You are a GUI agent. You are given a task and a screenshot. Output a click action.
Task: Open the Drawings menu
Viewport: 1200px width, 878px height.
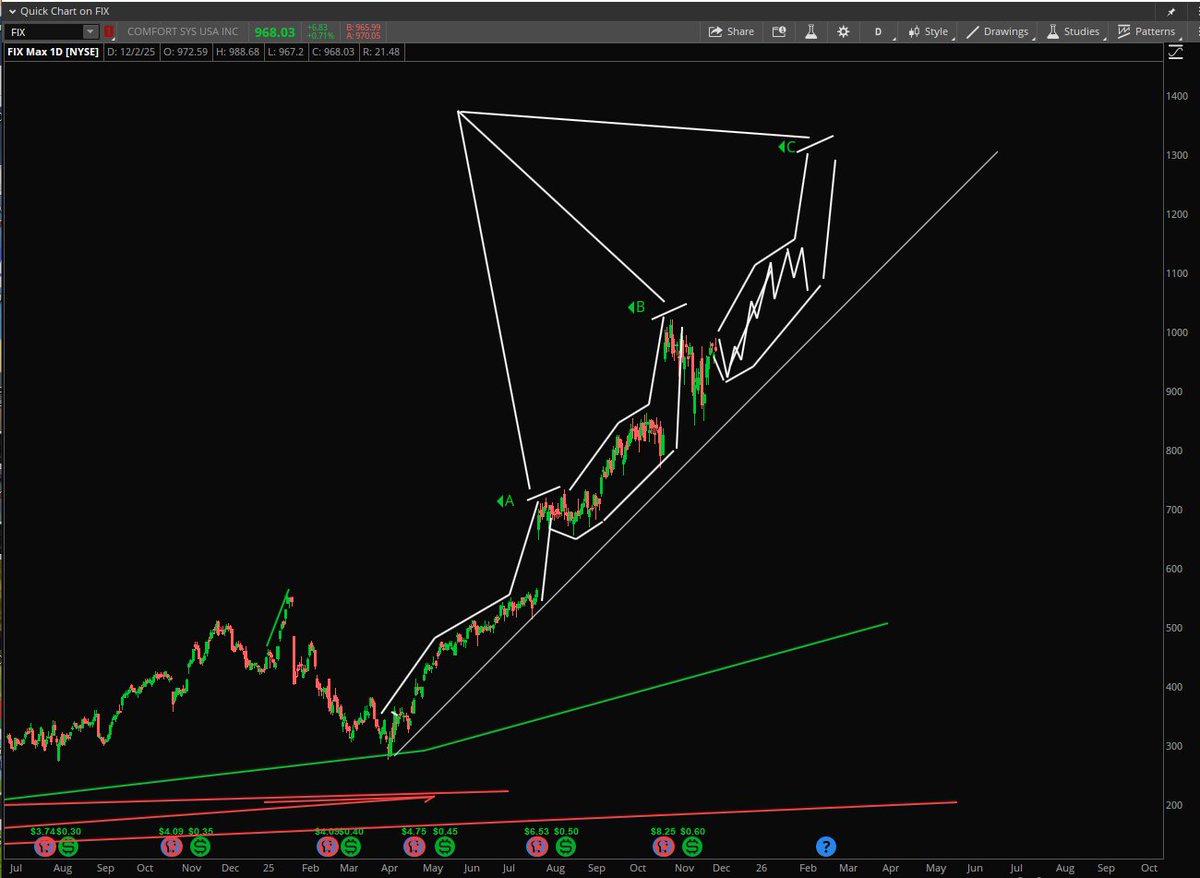tap(998, 31)
